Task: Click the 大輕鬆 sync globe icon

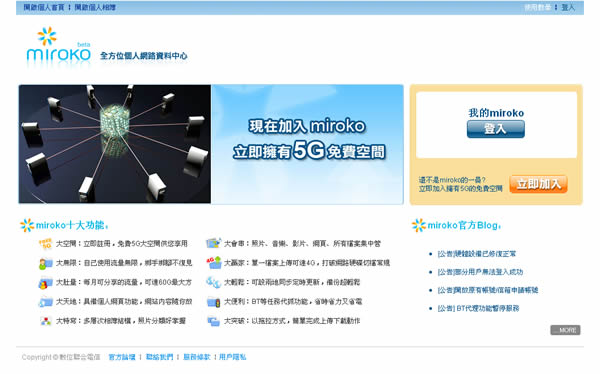Action: (x=214, y=282)
